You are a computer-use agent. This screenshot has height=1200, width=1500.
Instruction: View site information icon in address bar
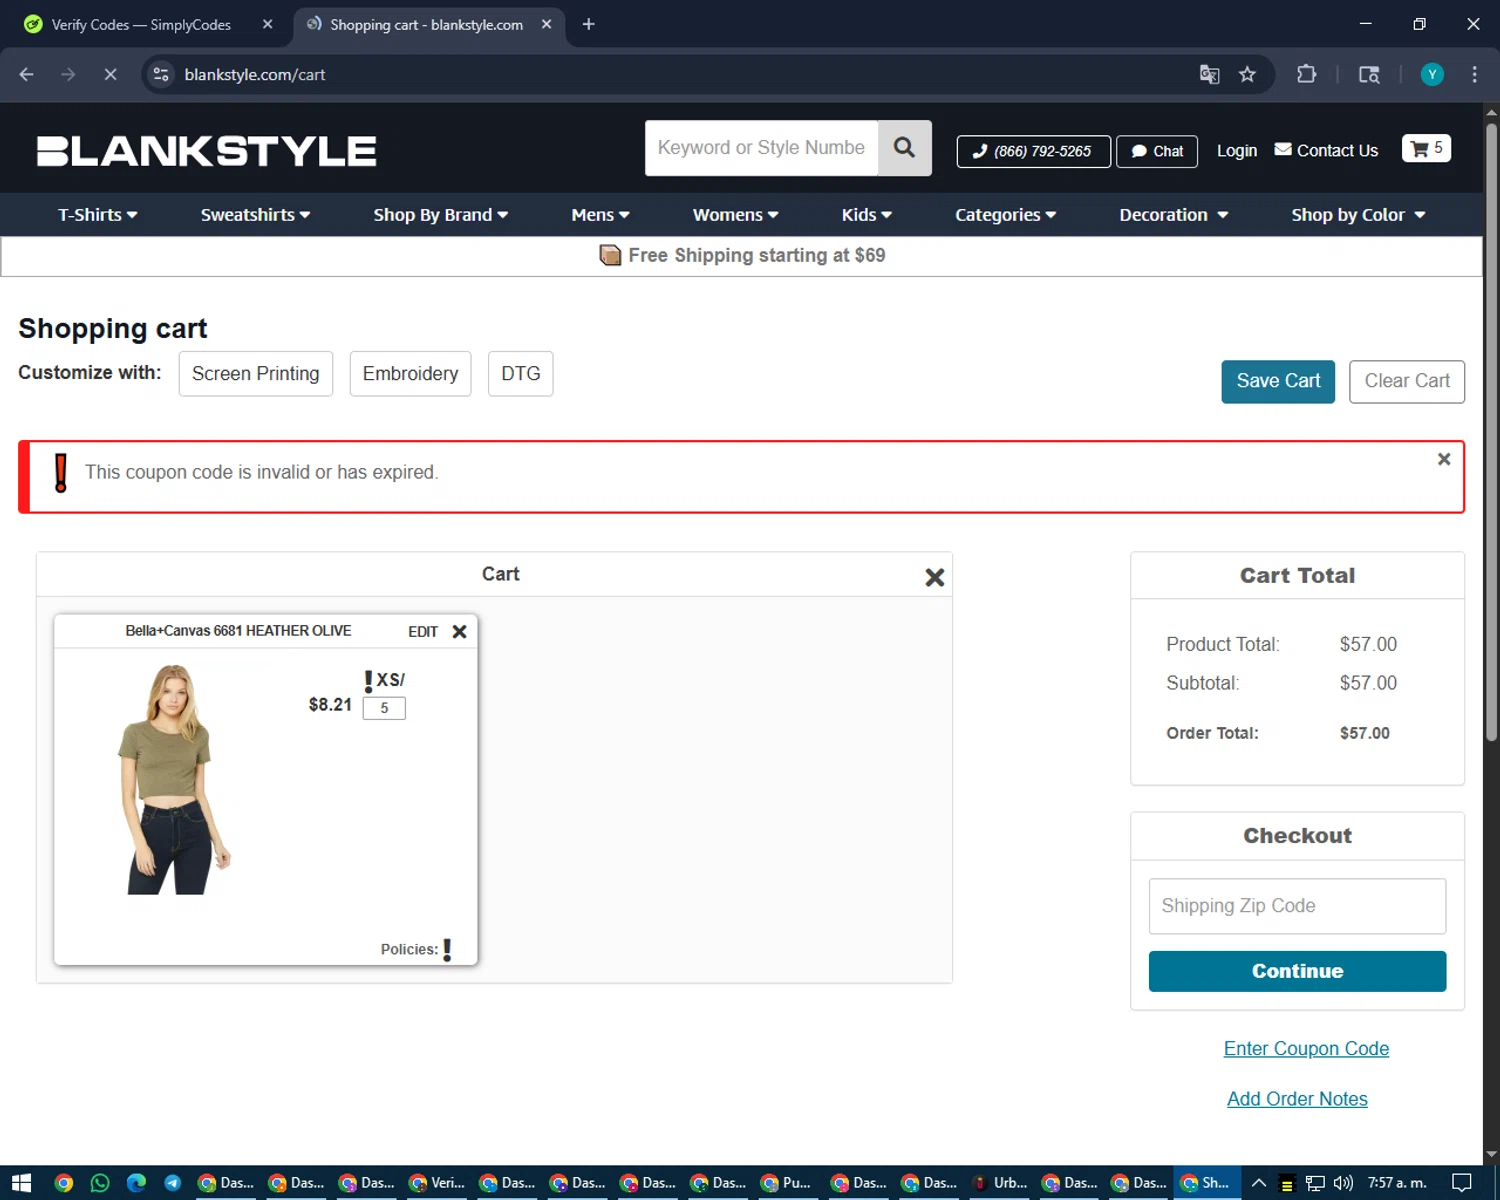click(160, 74)
